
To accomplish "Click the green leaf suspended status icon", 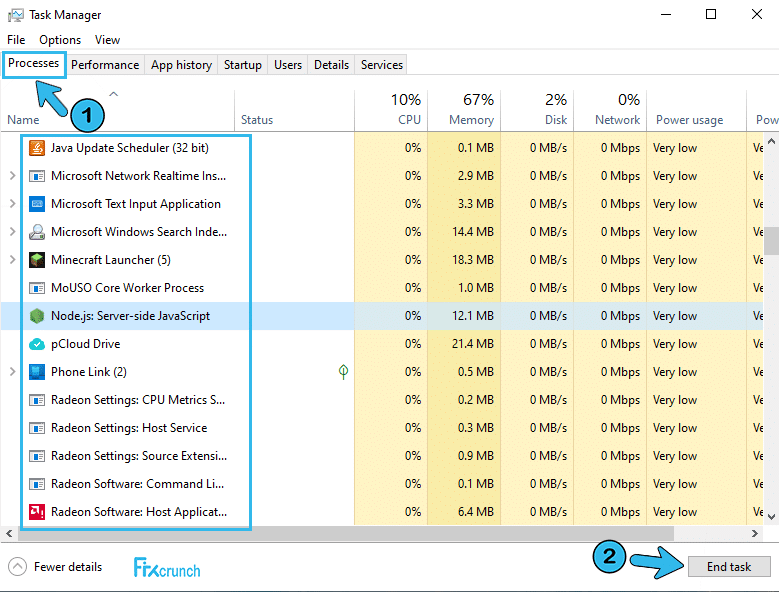I will pyautogui.click(x=343, y=371).
